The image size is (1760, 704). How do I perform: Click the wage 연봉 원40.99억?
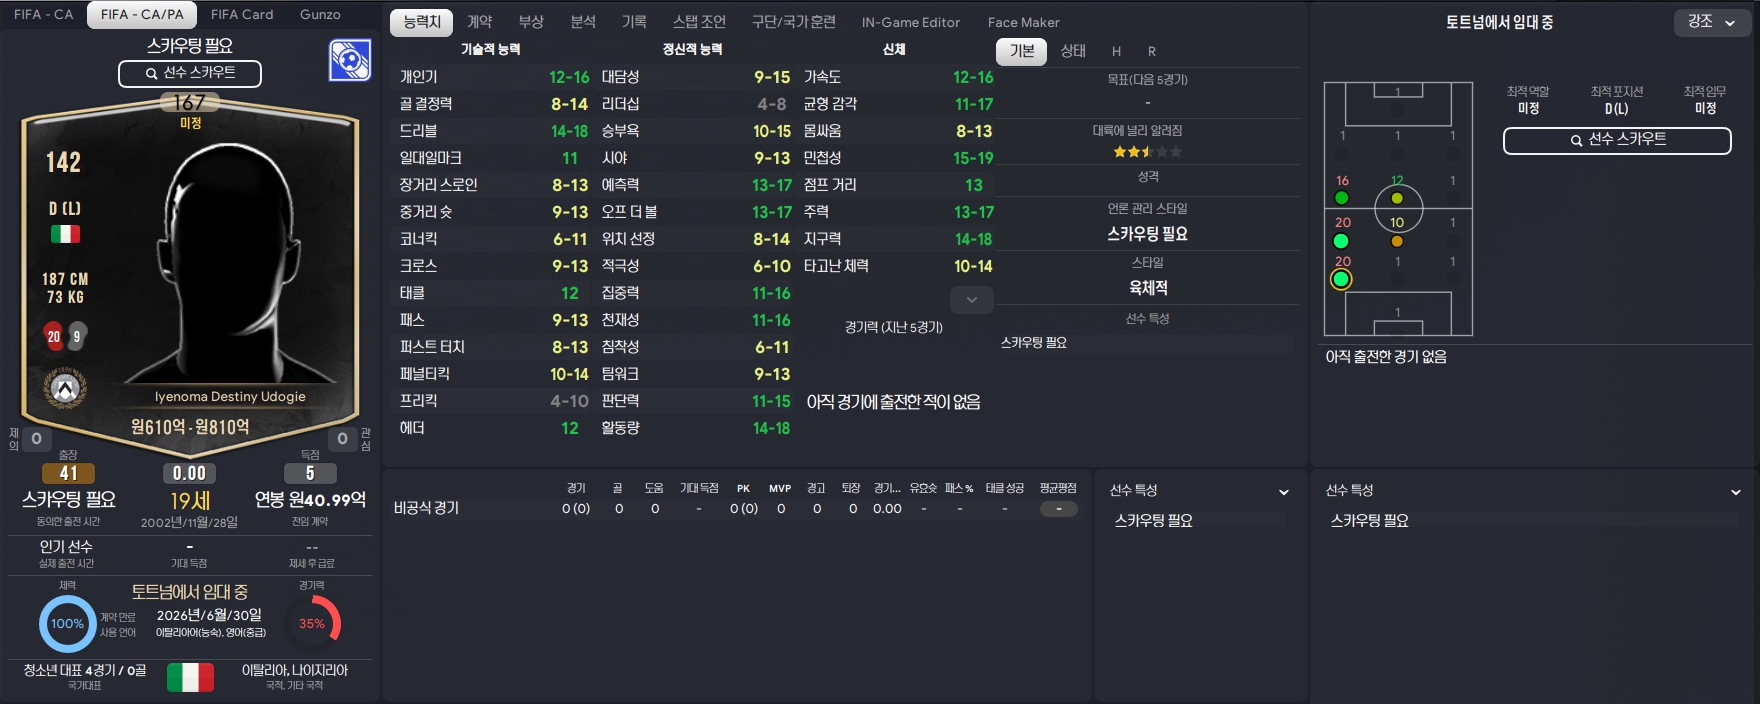(310, 499)
